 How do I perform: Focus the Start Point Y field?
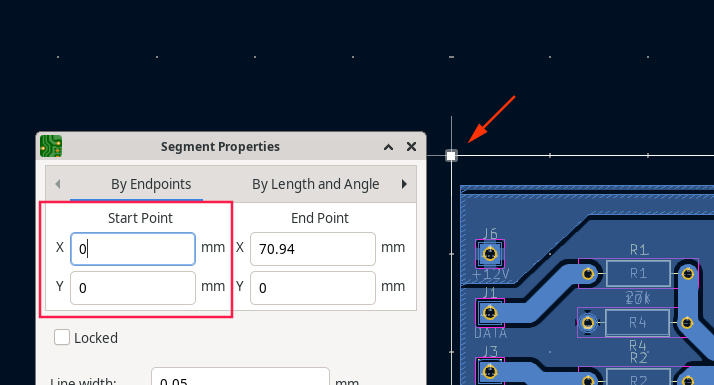(133, 288)
